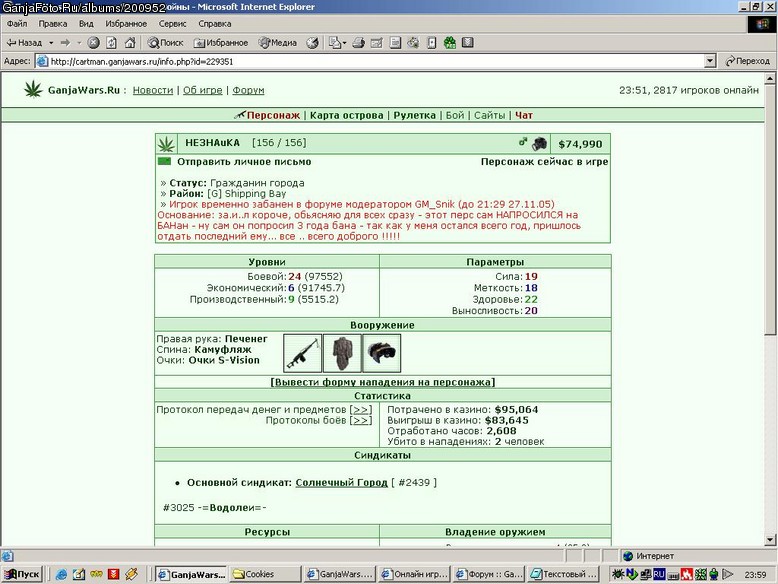
Task: Click the Stop button in IE toolbar
Action: pos(93,43)
